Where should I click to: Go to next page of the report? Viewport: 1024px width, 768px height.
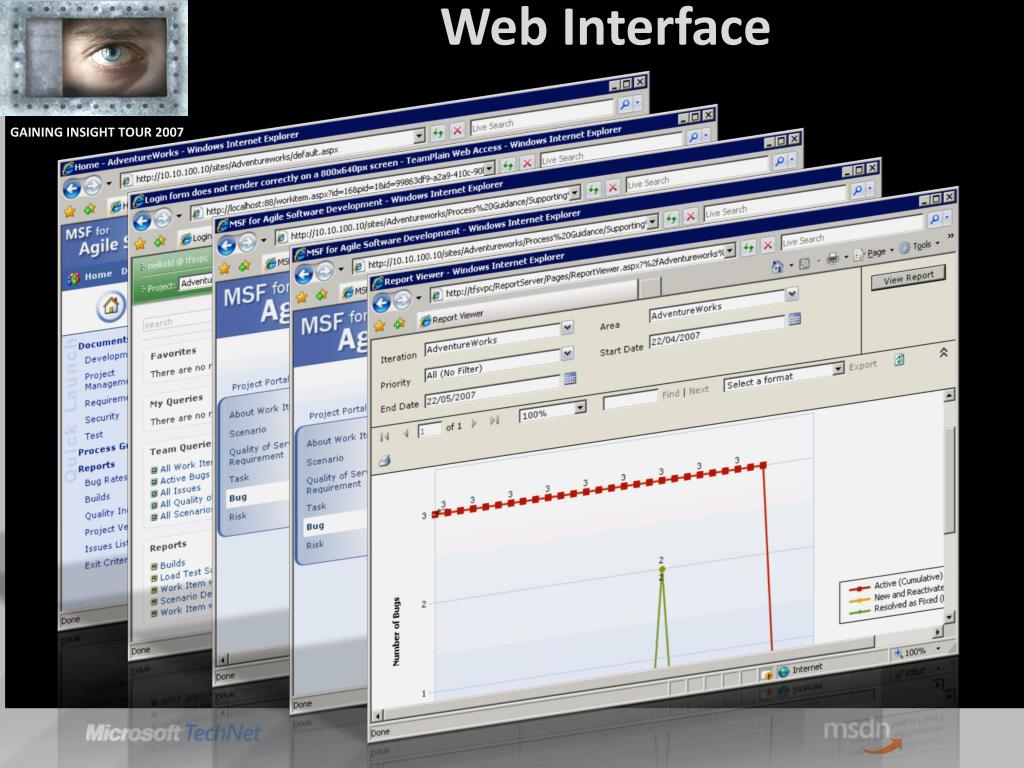click(473, 424)
